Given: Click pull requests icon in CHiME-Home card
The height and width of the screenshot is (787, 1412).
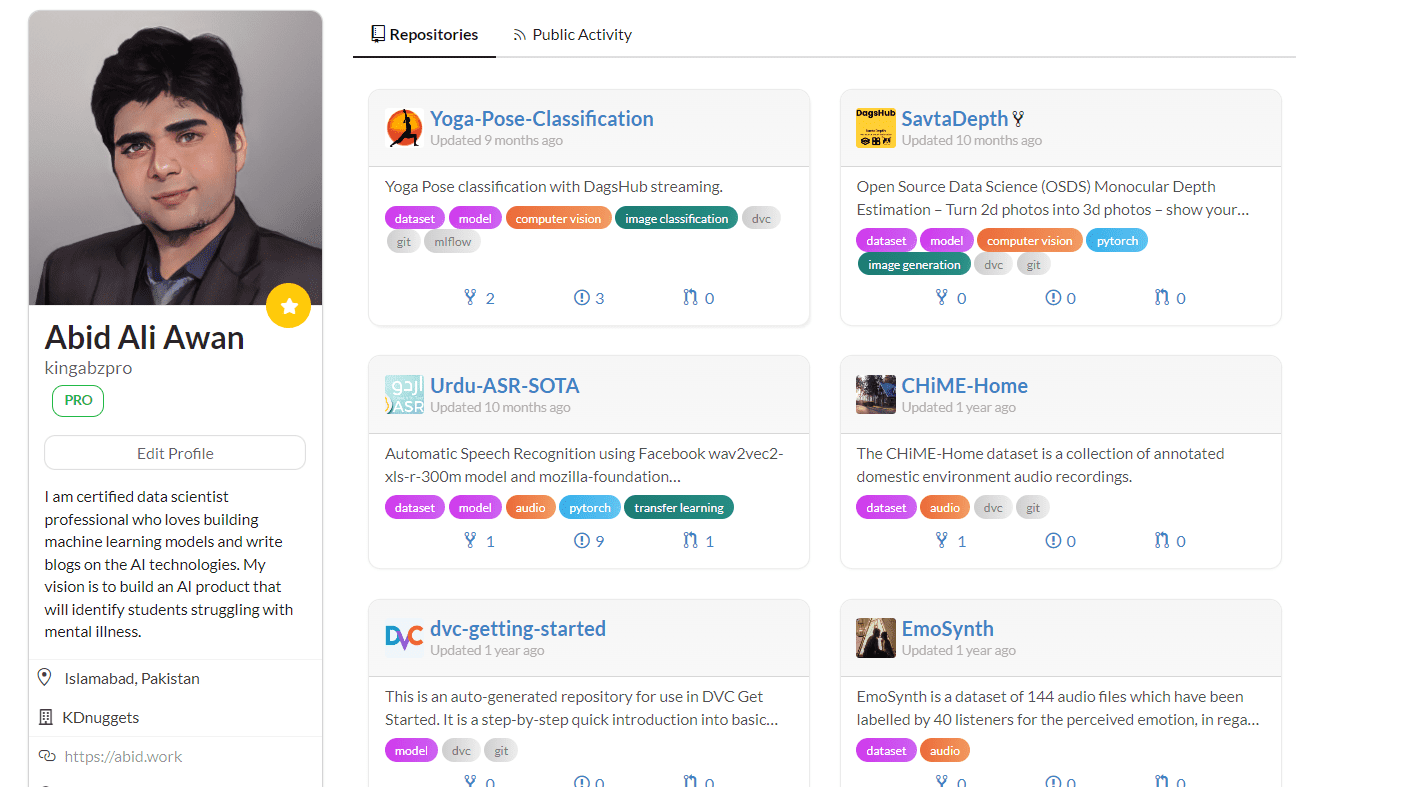Looking at the screenshot, I should pyautogui.click(x=1161, y=540).
